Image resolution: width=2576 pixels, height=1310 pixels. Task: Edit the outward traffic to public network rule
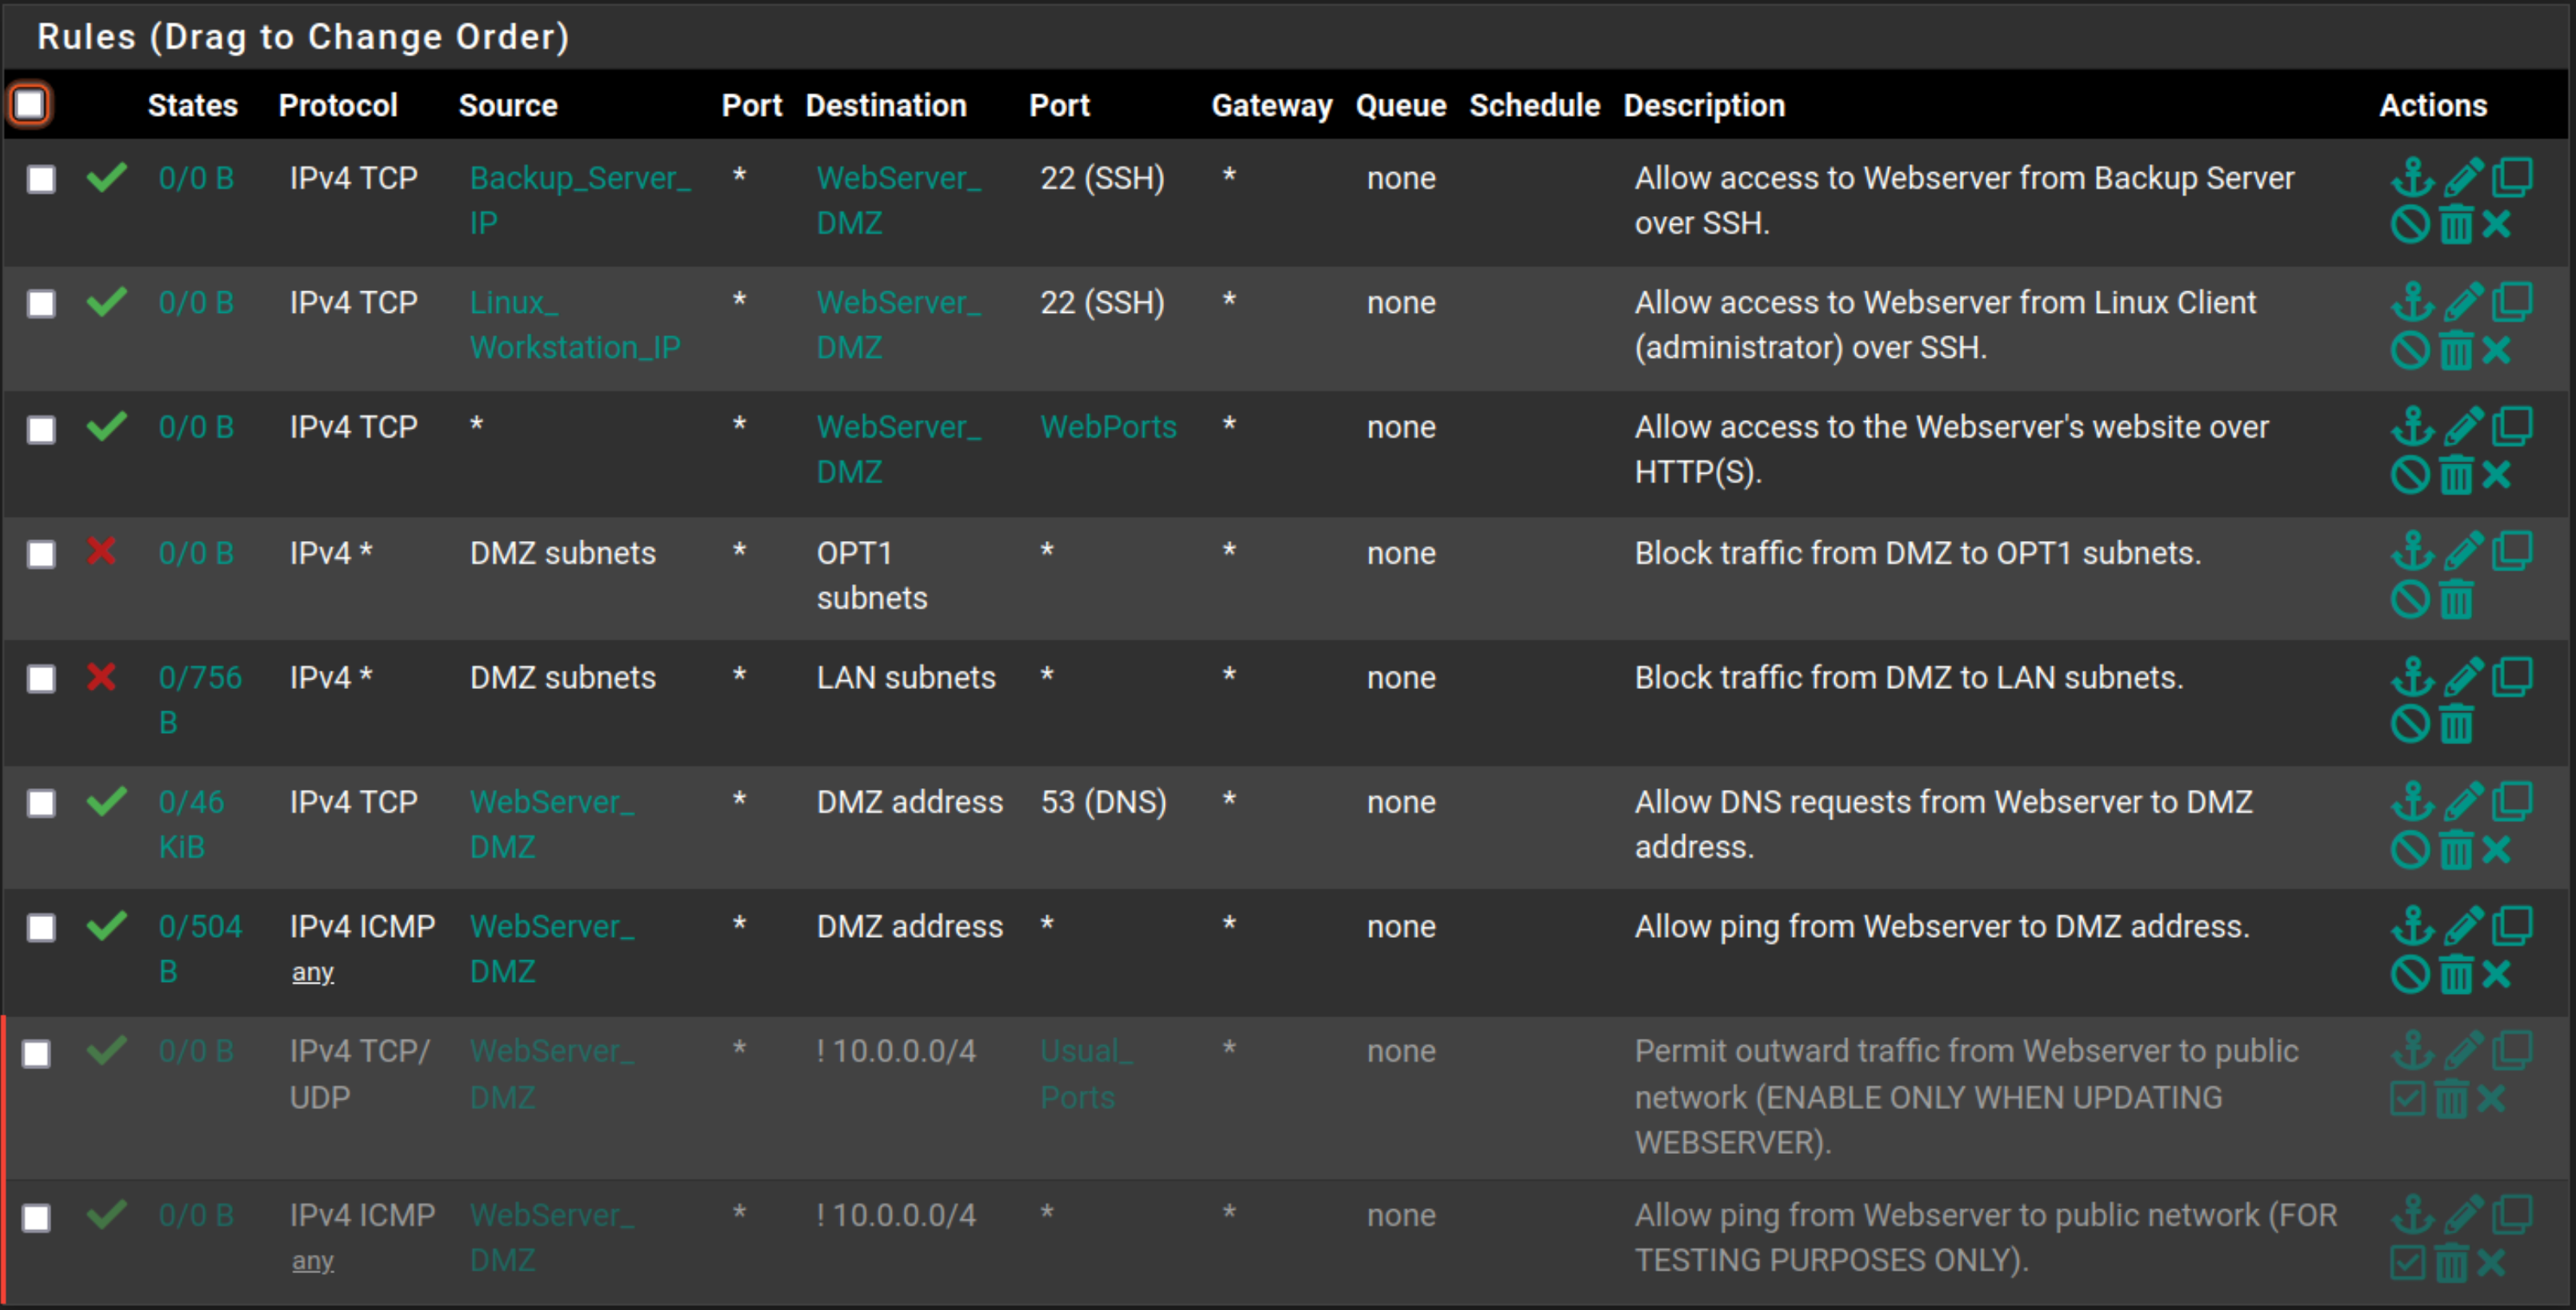pyautogui.click(x=2463, y=1051)
